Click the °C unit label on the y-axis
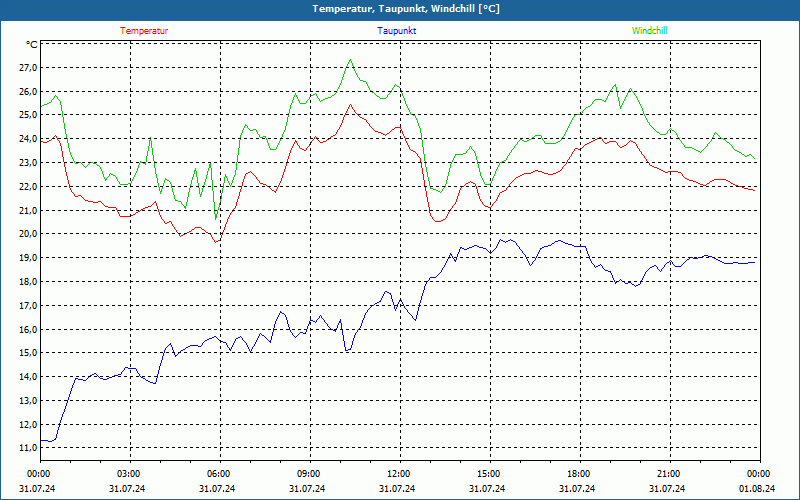Image resolution: width=800 pixels, height=500 pixels. tap(31, 45)
